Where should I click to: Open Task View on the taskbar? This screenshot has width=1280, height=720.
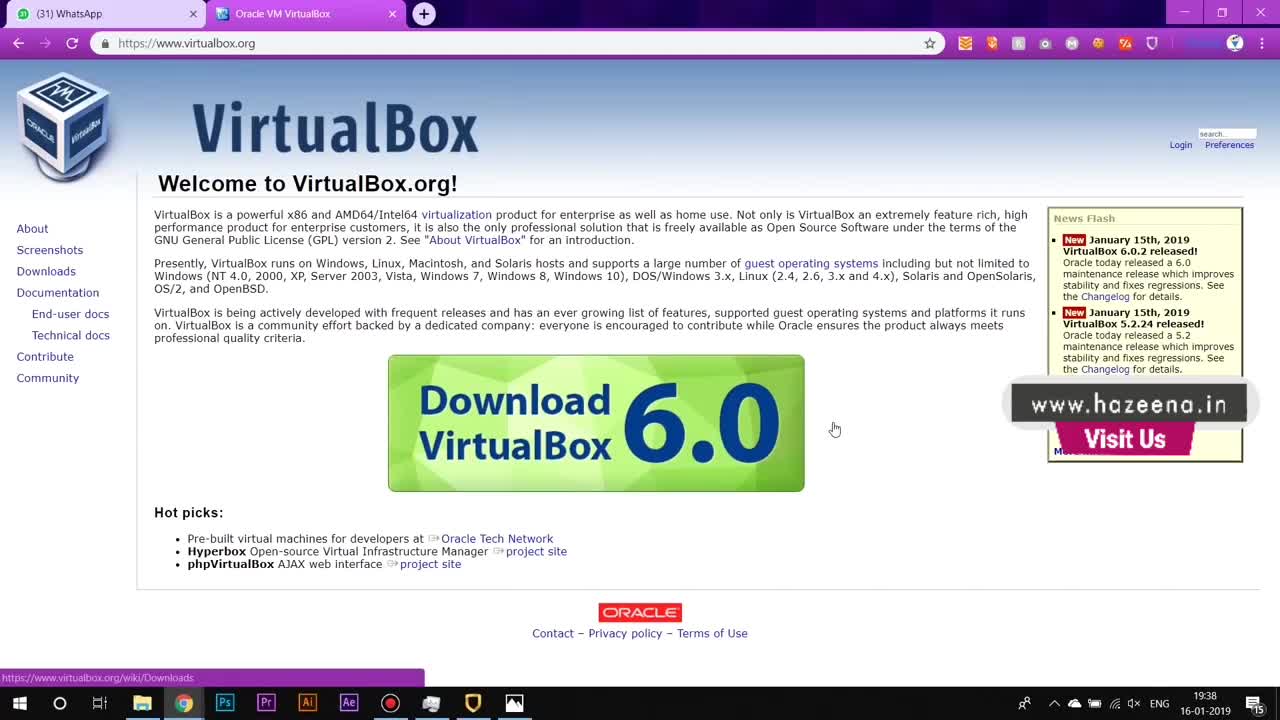pos(100,703)
